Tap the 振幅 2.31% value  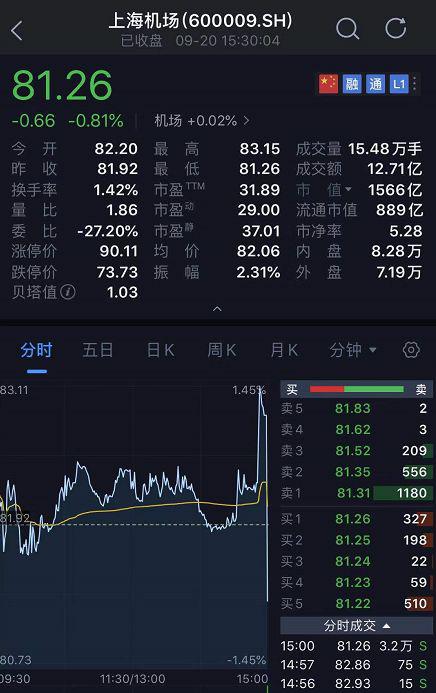258,272
